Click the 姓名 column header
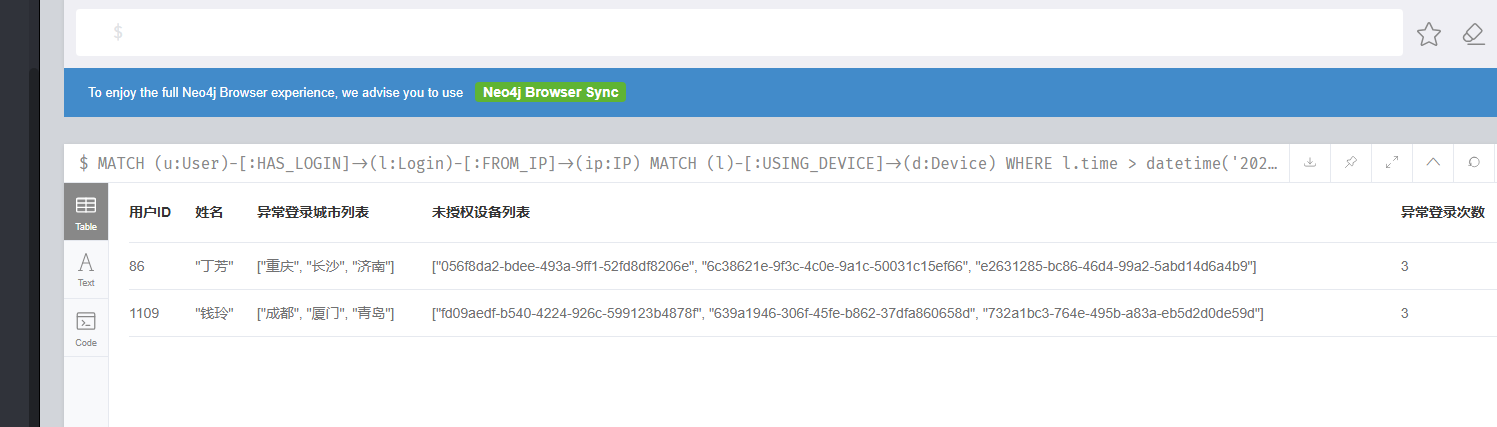 pos(209,212)
